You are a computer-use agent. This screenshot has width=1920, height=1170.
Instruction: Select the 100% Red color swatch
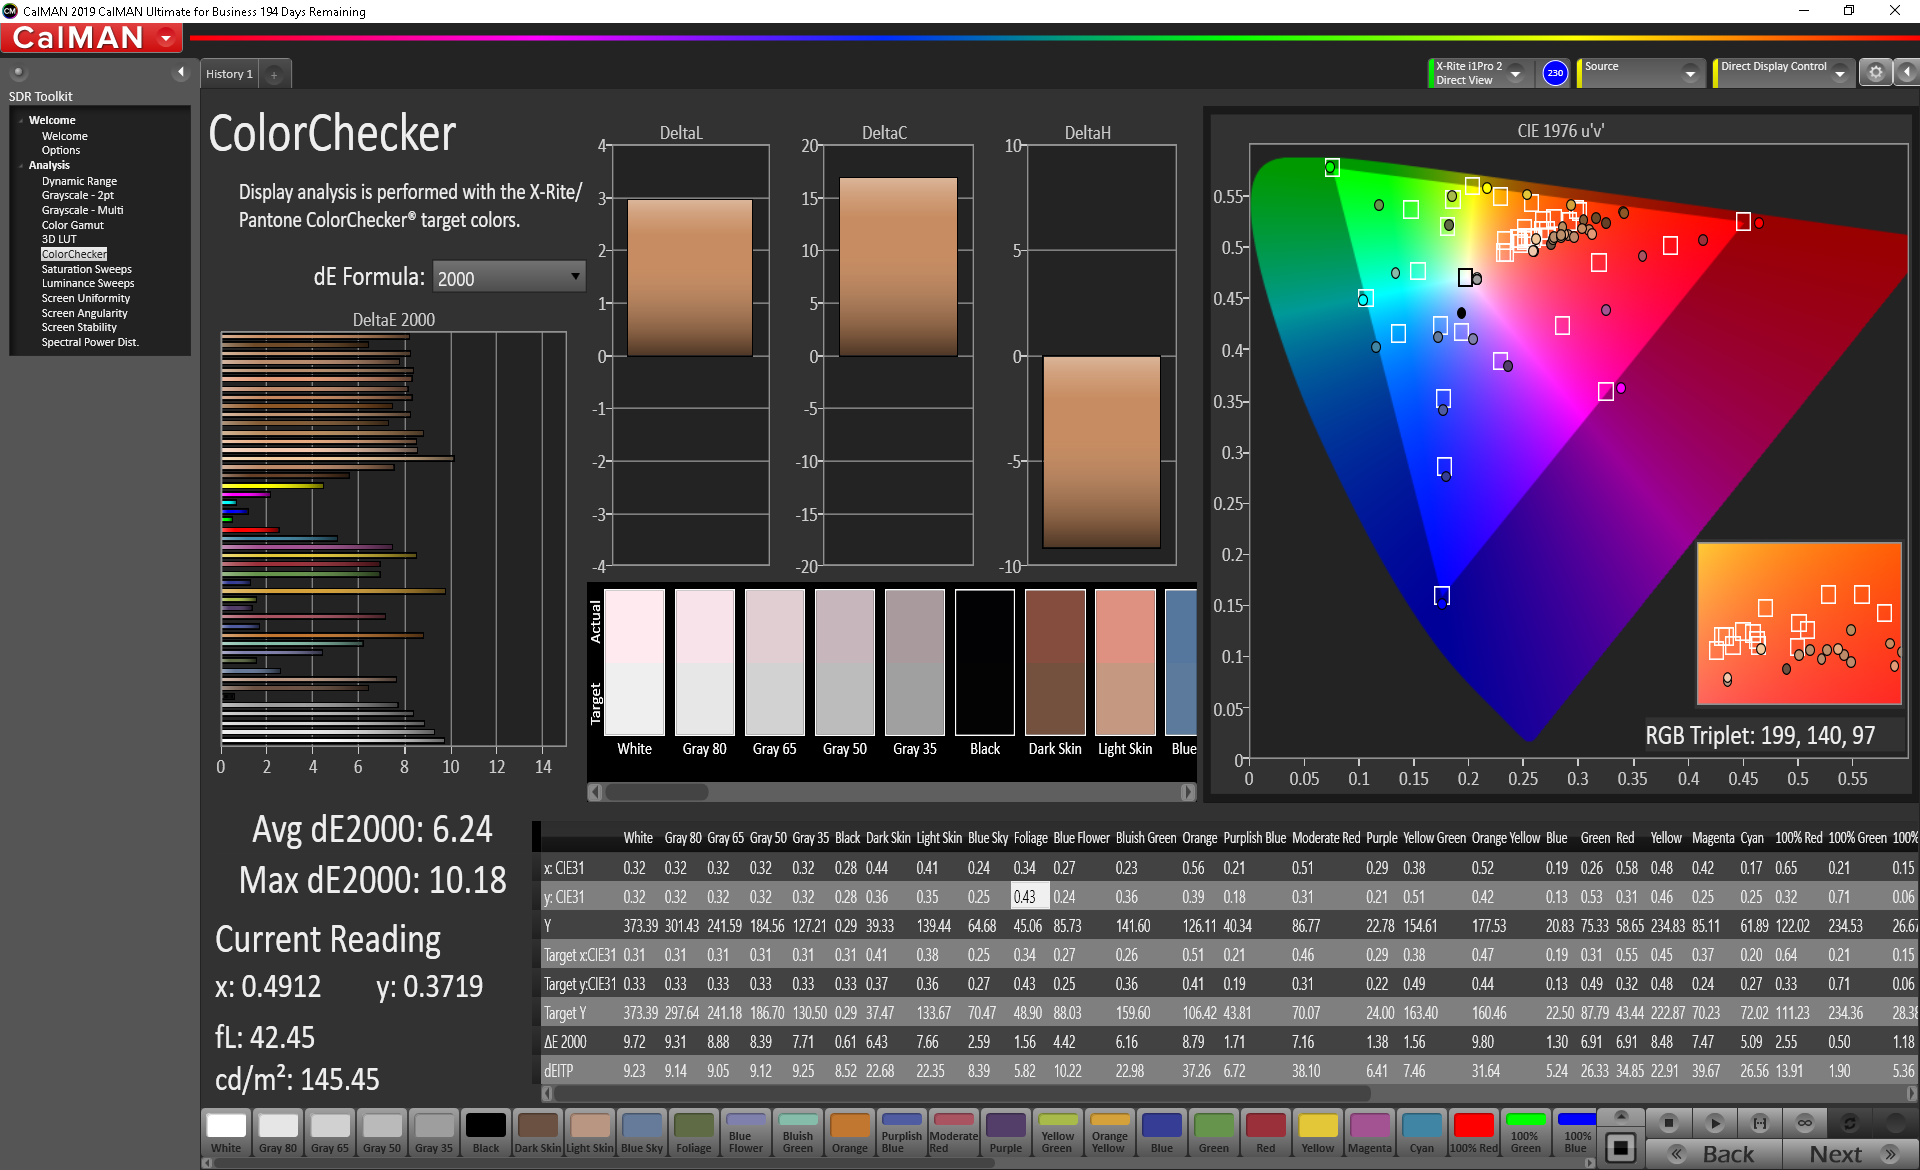tap(1473, 1132)
